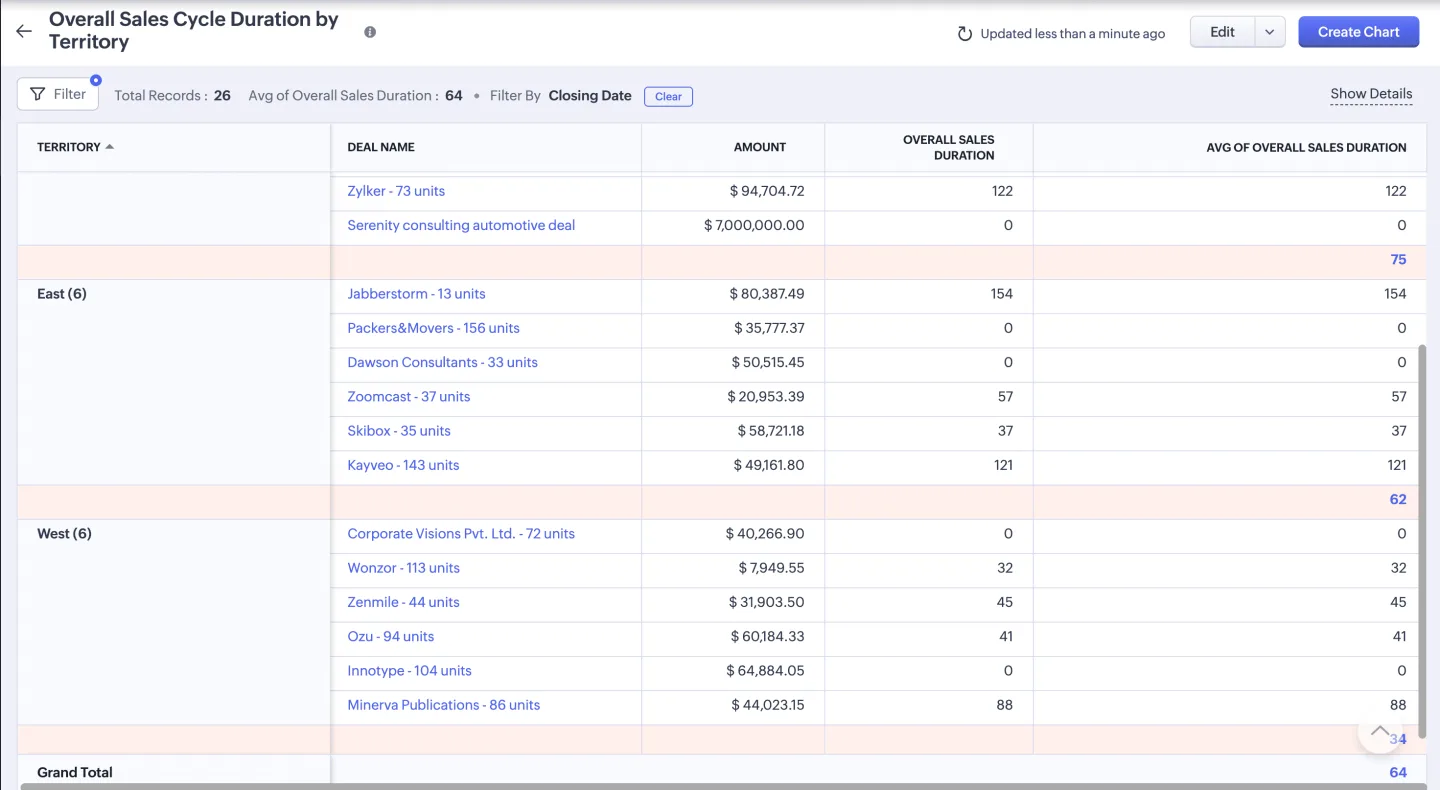1440x790 pixels.
Task: Open the Filter button
Action: coord(58,94)
